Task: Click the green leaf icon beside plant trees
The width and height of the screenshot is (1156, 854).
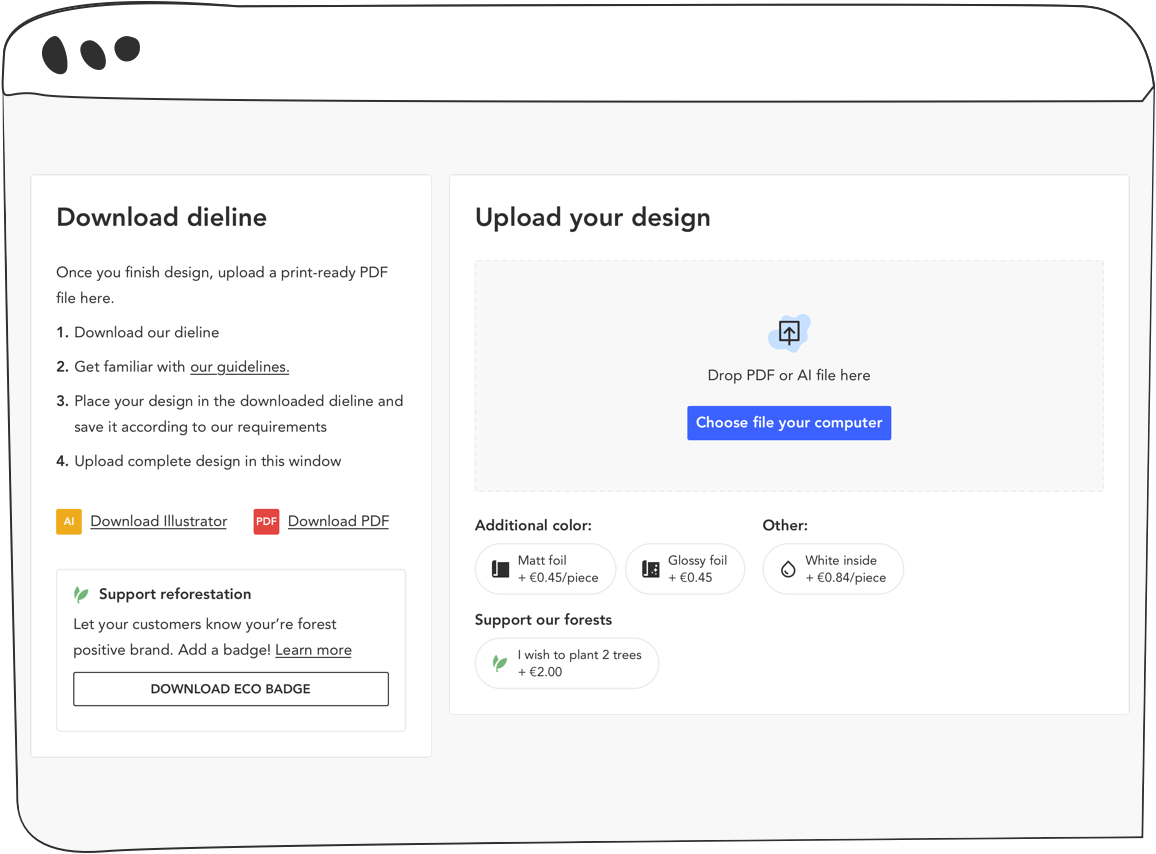Action: [x=500, y=663]
